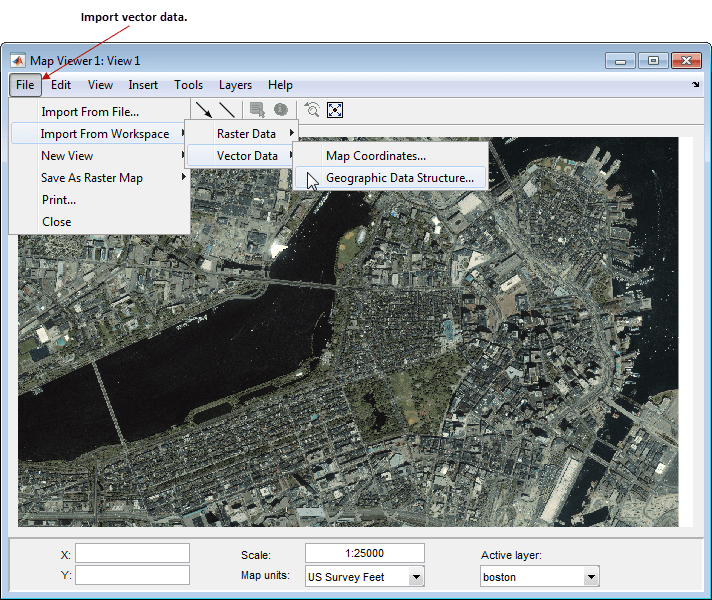The height and width of the screenshot is (600, 712).
Task: Expand the Raster Data submenu
Action: click(x=246, y=134)
